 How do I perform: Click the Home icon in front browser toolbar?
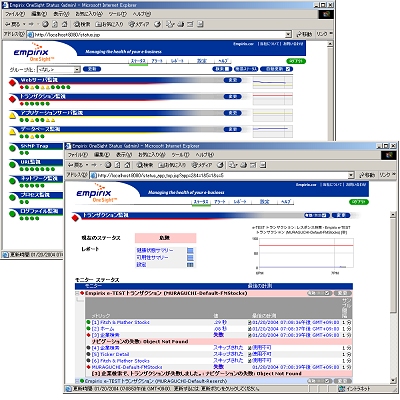click(x=127, y=165)
